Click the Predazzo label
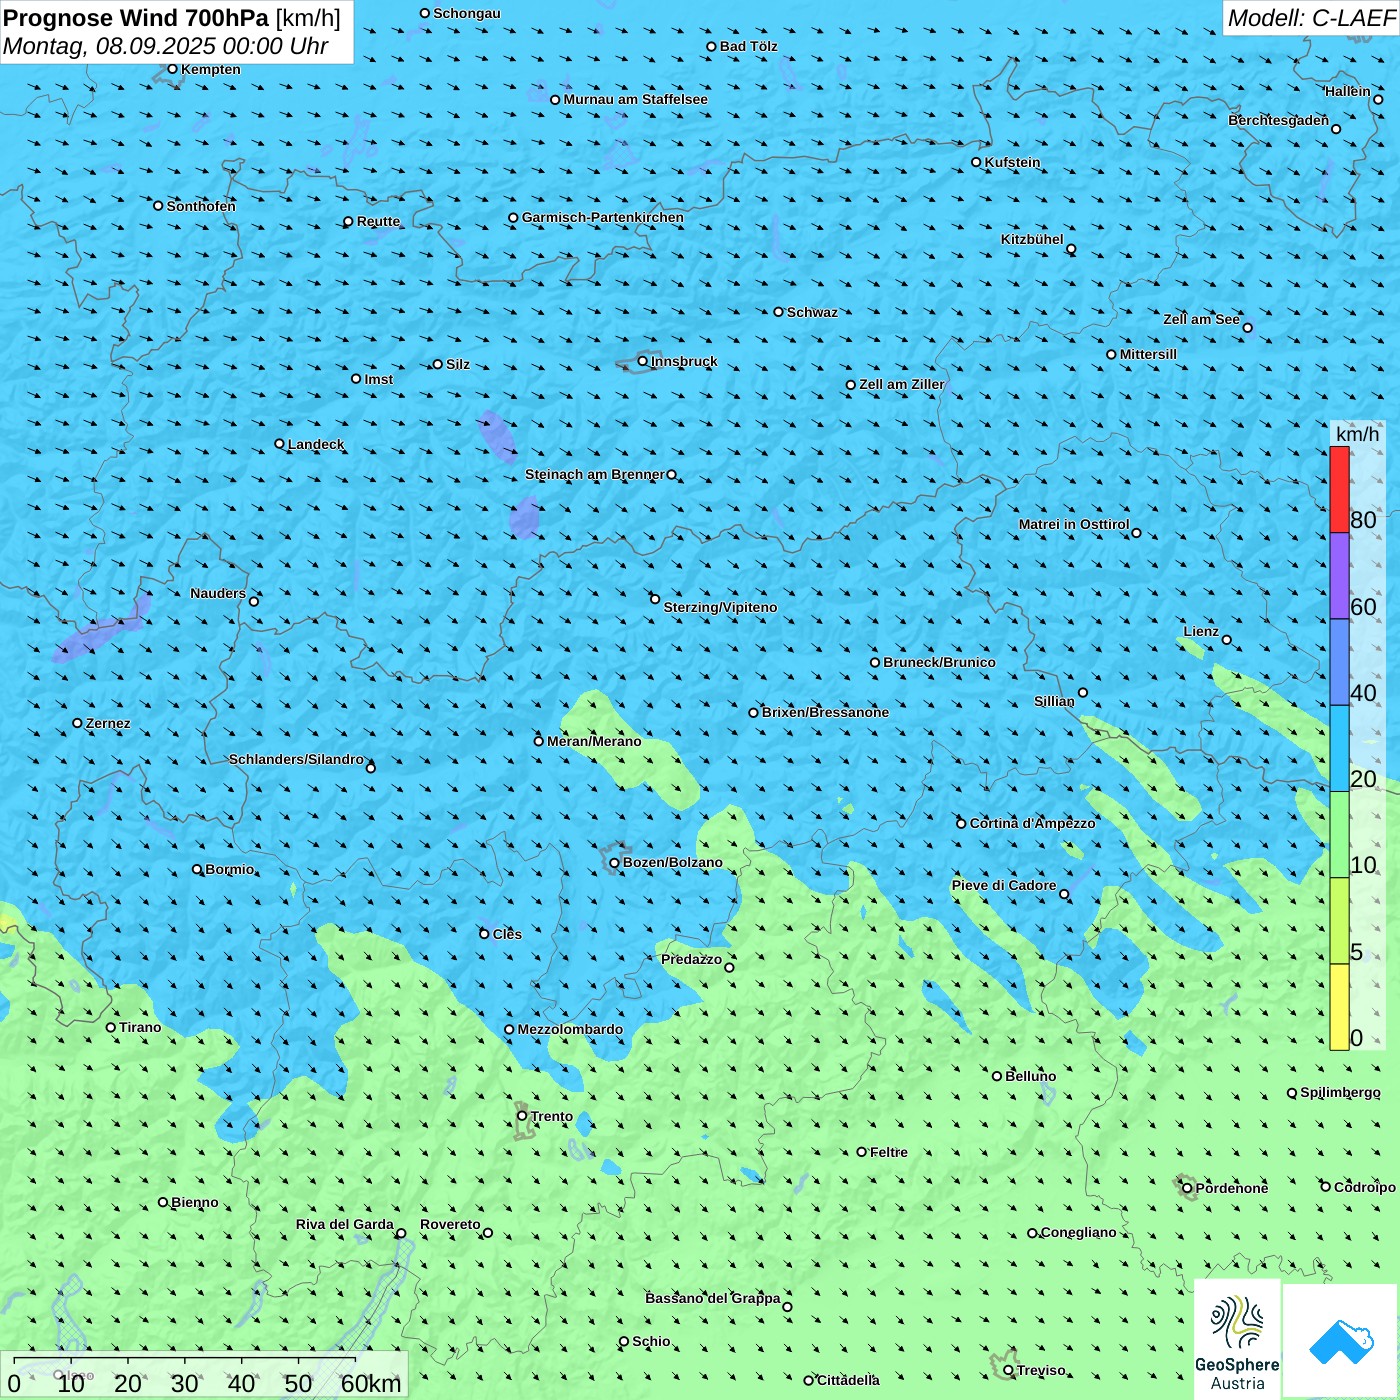The width and height of the screenshot is (1400, 1400). pos(691,959)
